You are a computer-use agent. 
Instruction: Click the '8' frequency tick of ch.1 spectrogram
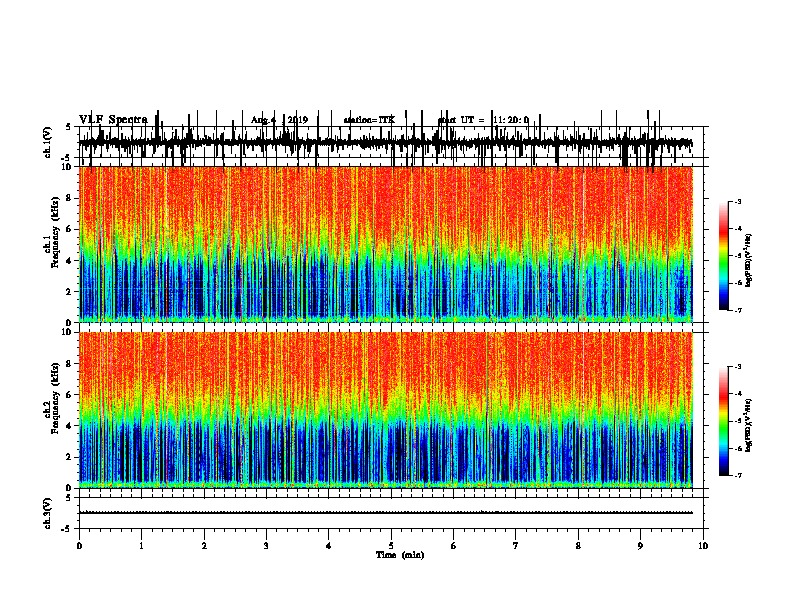(69, 198)
